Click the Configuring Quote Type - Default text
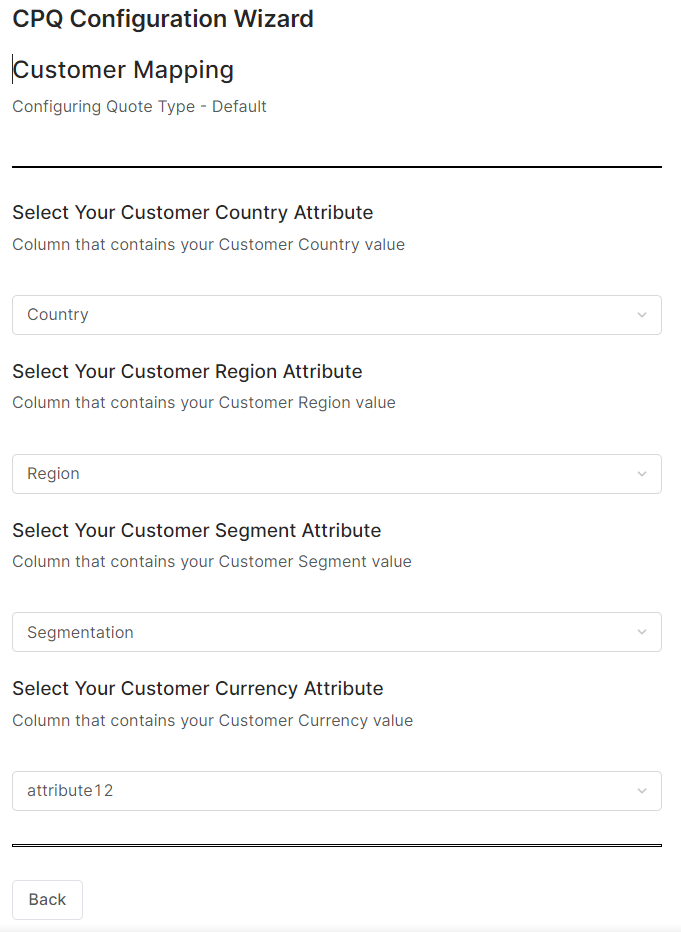The width and height of the screenshot is (681, 932). pyautogui.click(x=139, y=106)
